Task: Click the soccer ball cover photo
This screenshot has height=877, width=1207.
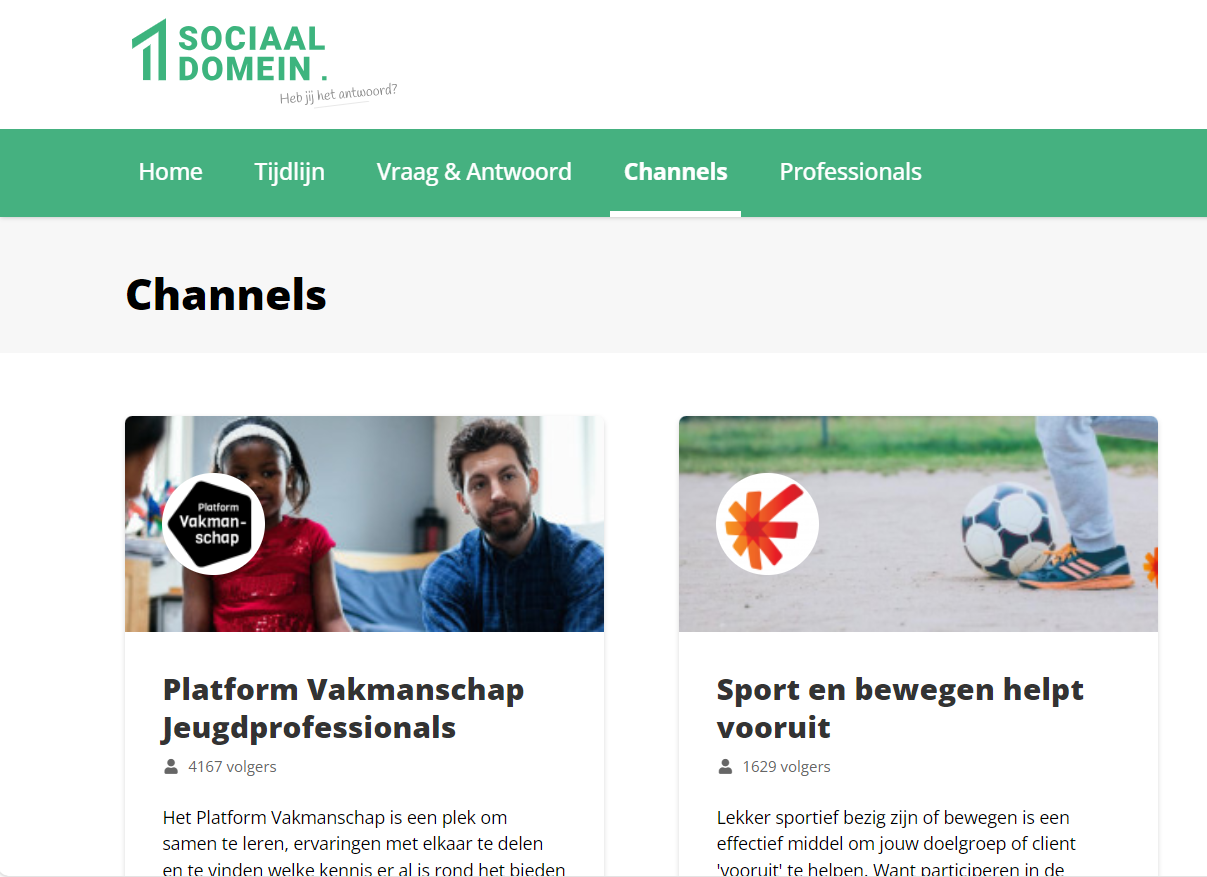Action: point(918,524)
